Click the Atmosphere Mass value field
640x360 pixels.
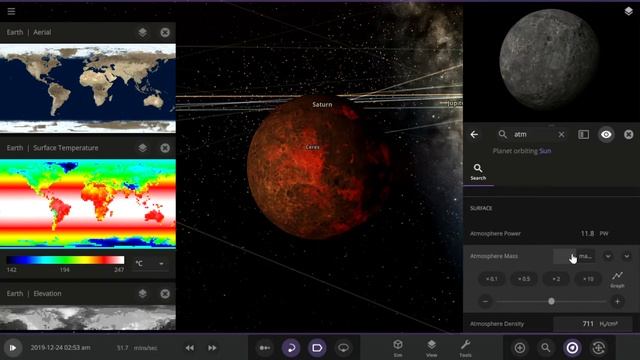pyautogui.click(x=564, y=256)
